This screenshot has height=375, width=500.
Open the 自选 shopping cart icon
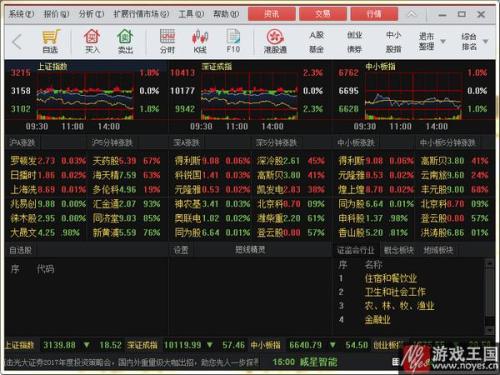click(51, 41)
